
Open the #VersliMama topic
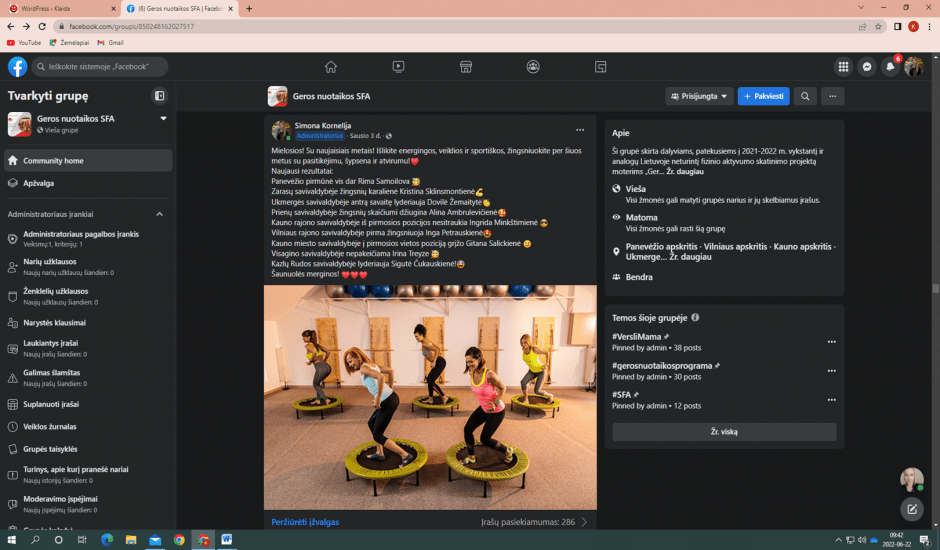[x=636, y=336]
